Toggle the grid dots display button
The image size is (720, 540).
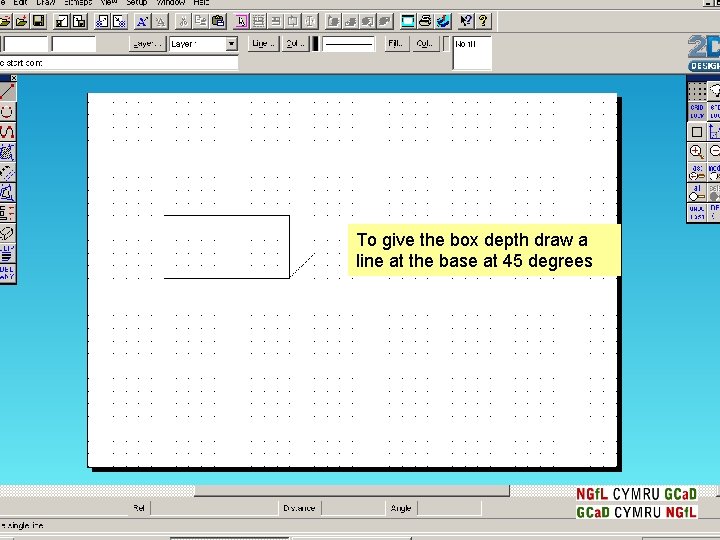(697, 91)
